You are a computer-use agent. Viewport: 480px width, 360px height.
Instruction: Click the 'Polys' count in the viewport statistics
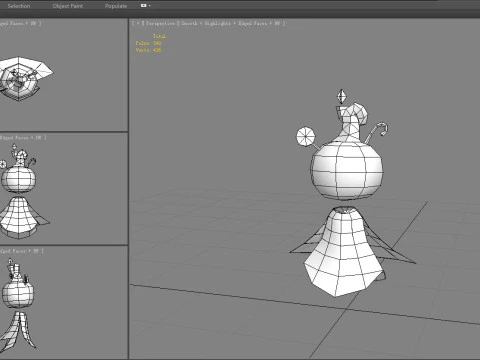[148, 43]
